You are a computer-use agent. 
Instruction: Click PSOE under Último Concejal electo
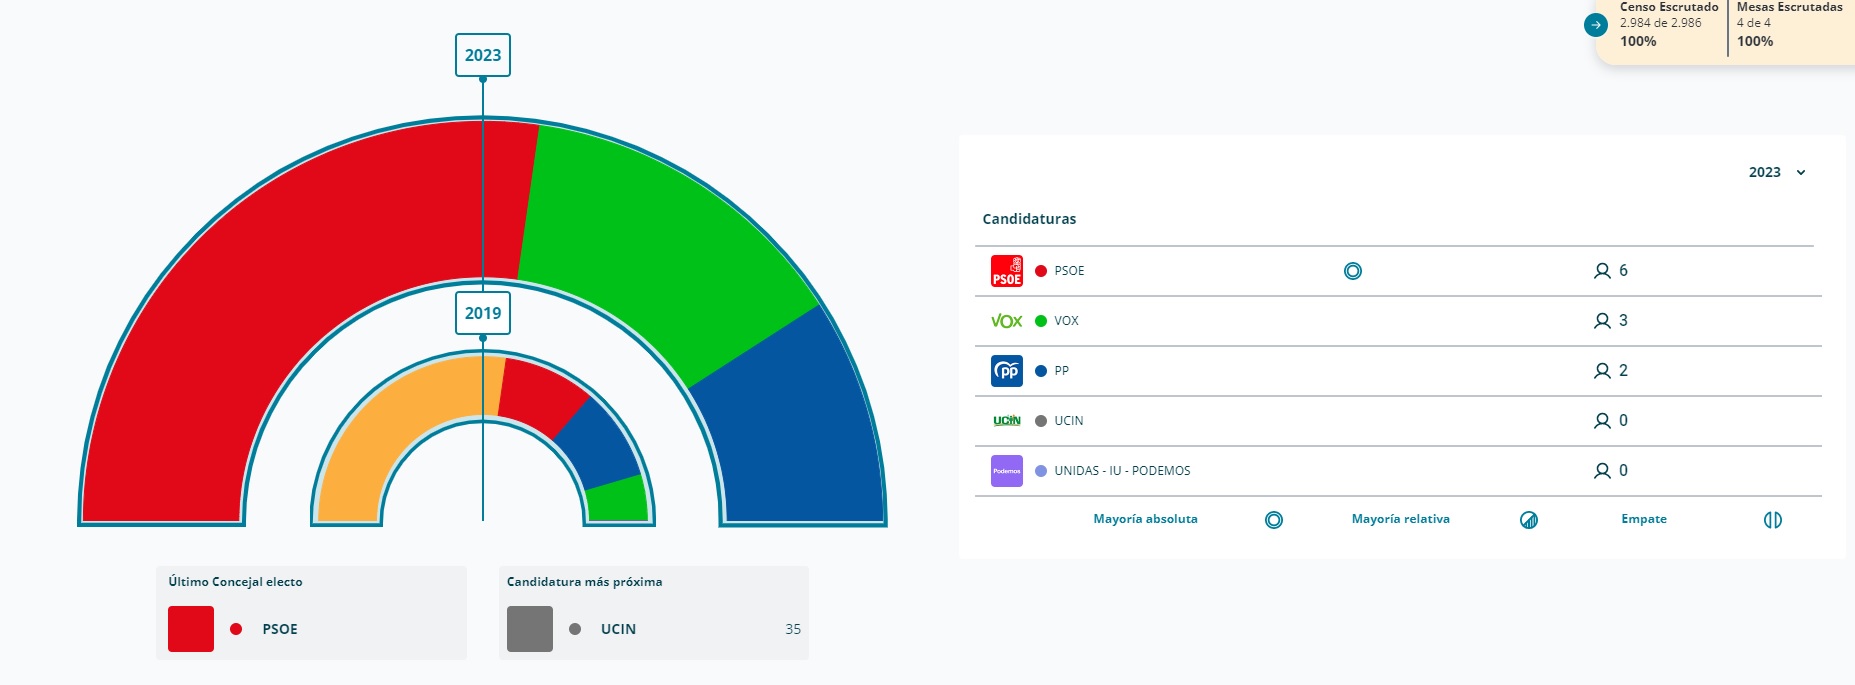[x=280, y=629]
